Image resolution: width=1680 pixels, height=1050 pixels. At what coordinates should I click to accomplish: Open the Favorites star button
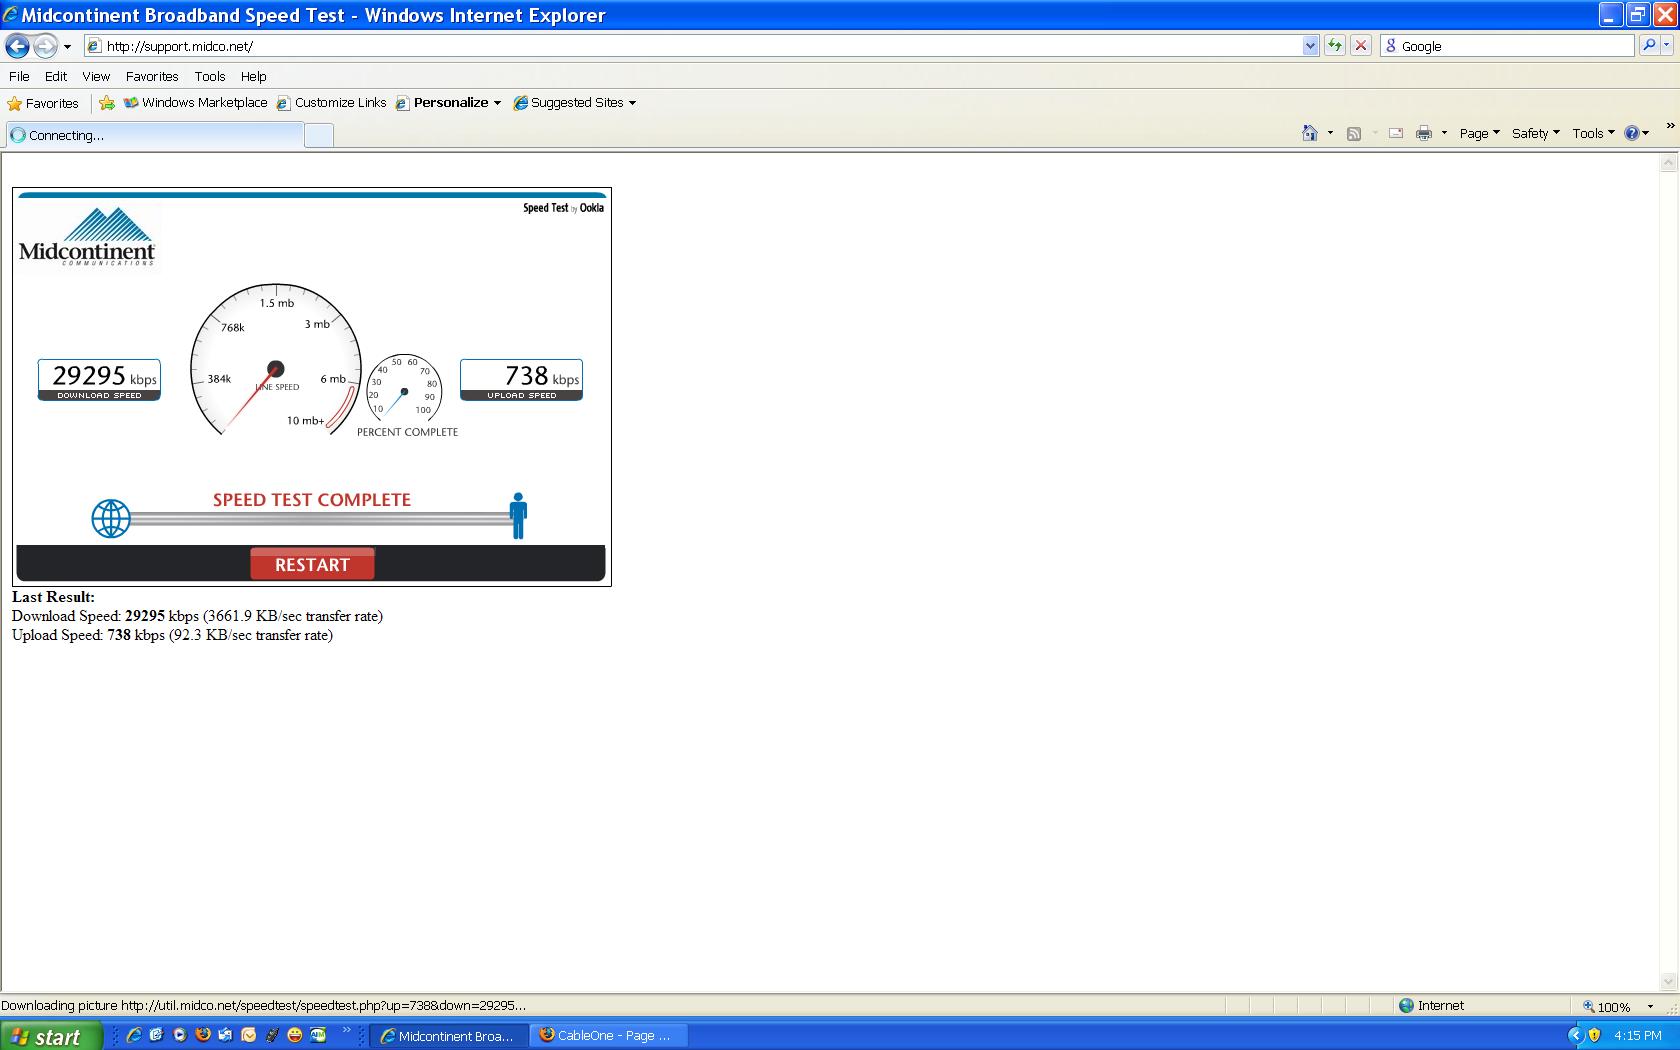tap(43, 103)
